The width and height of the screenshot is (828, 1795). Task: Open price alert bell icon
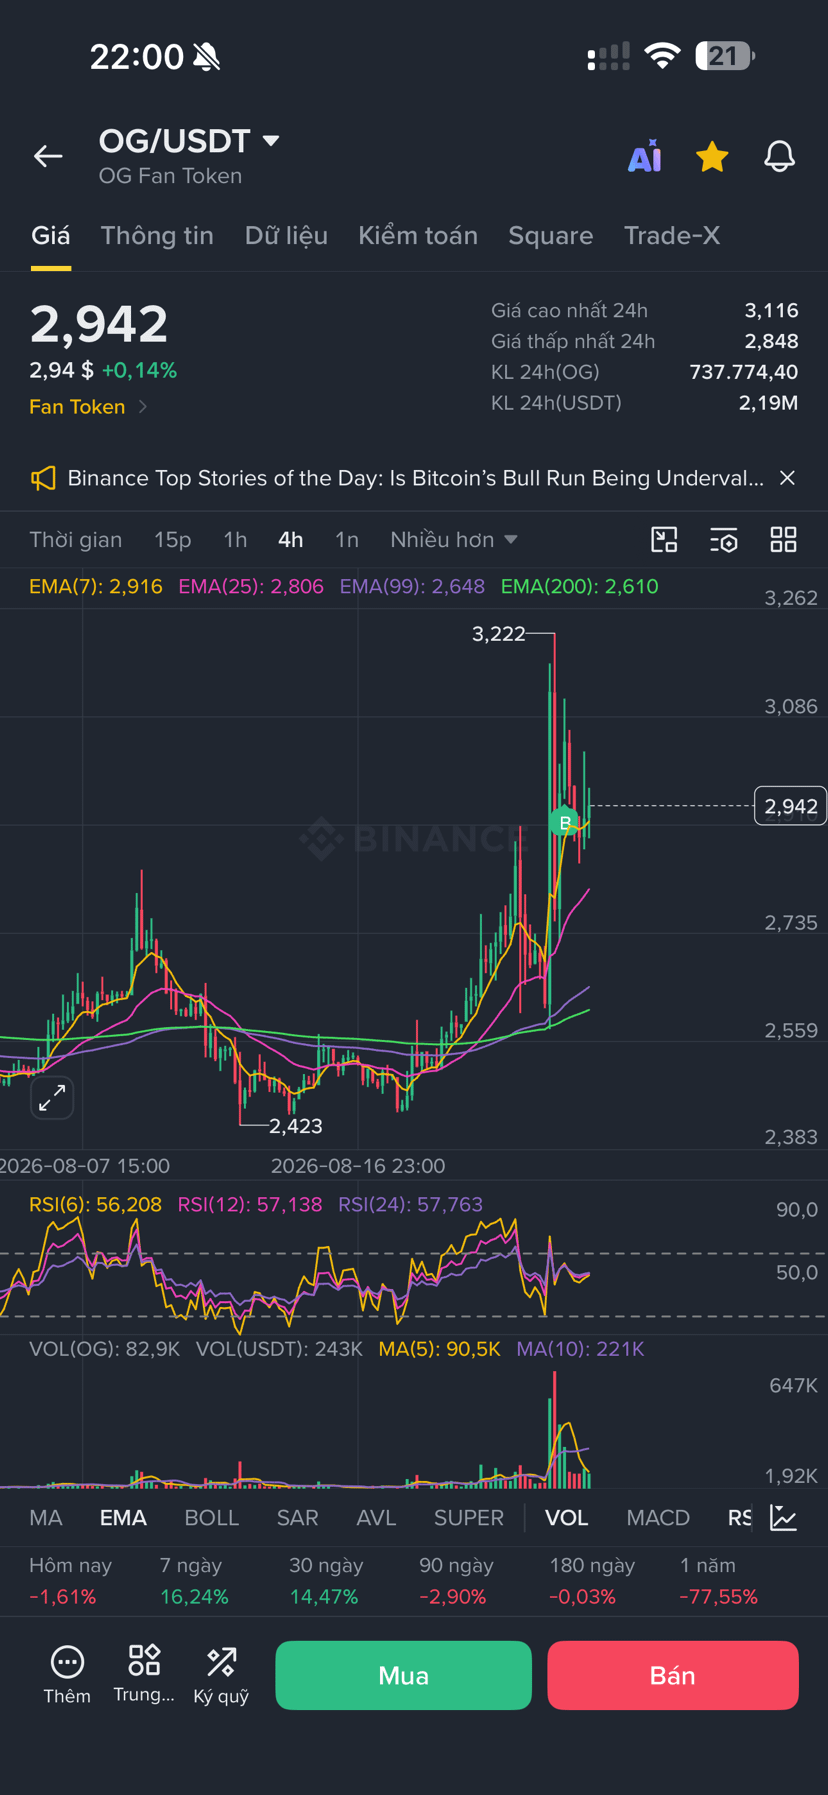779,156
